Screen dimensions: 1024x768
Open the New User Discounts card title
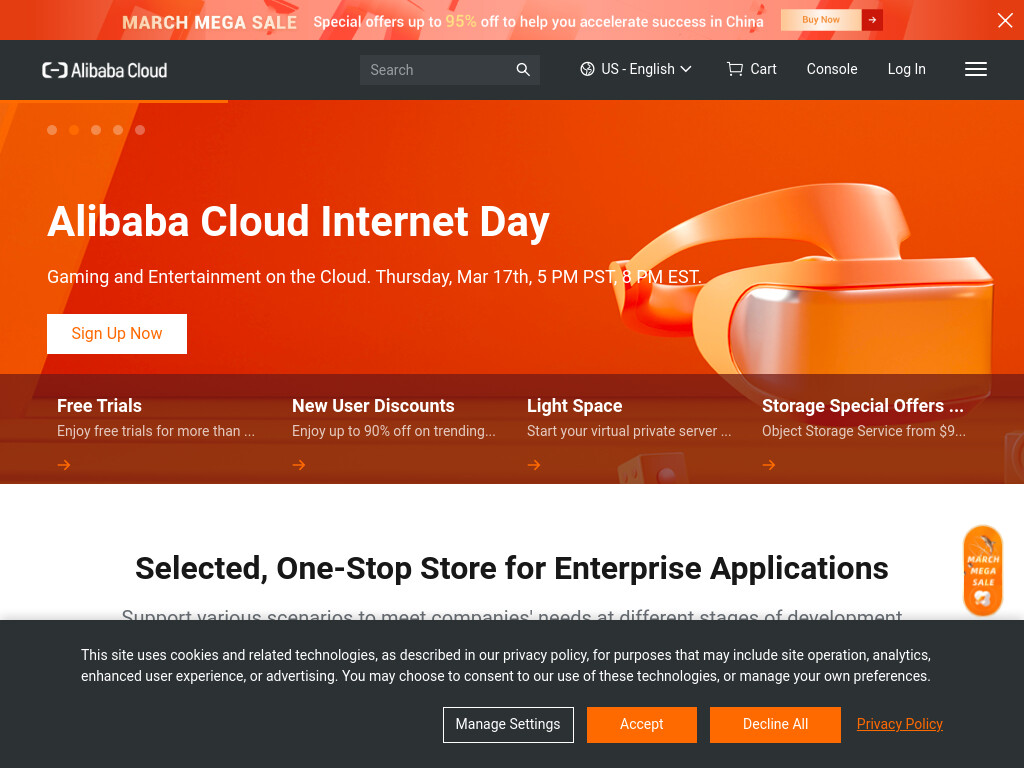point(373,406)
